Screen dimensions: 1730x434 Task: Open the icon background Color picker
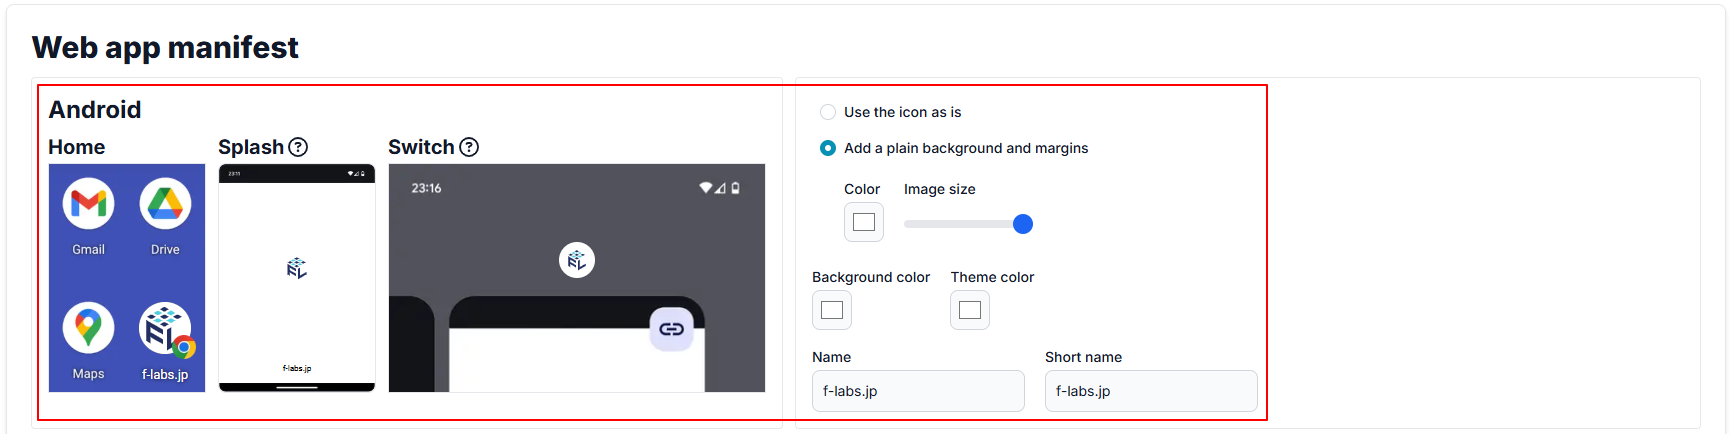[x=864, y=222]
